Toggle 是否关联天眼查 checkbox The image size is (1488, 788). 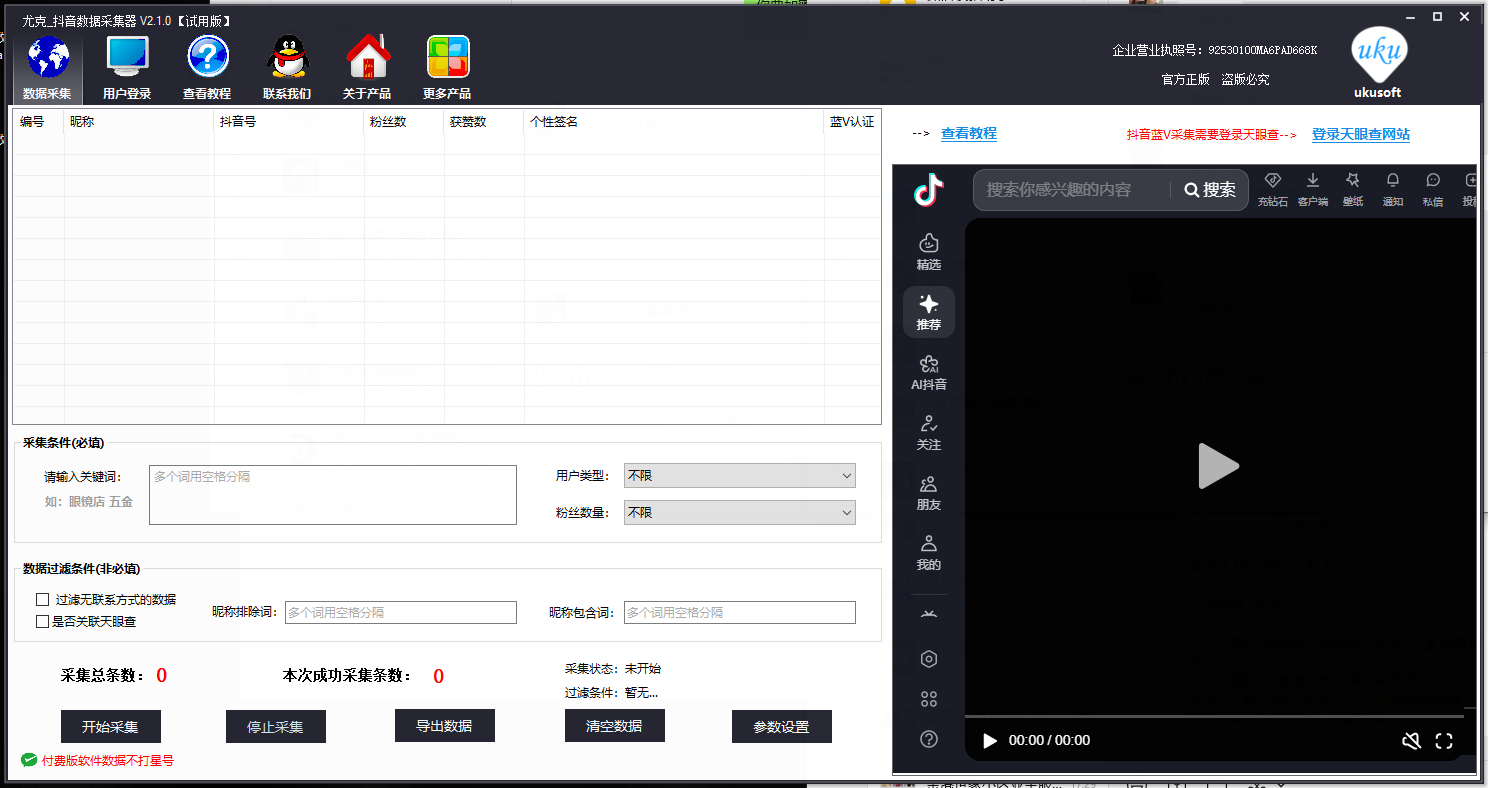coord(43,621)
